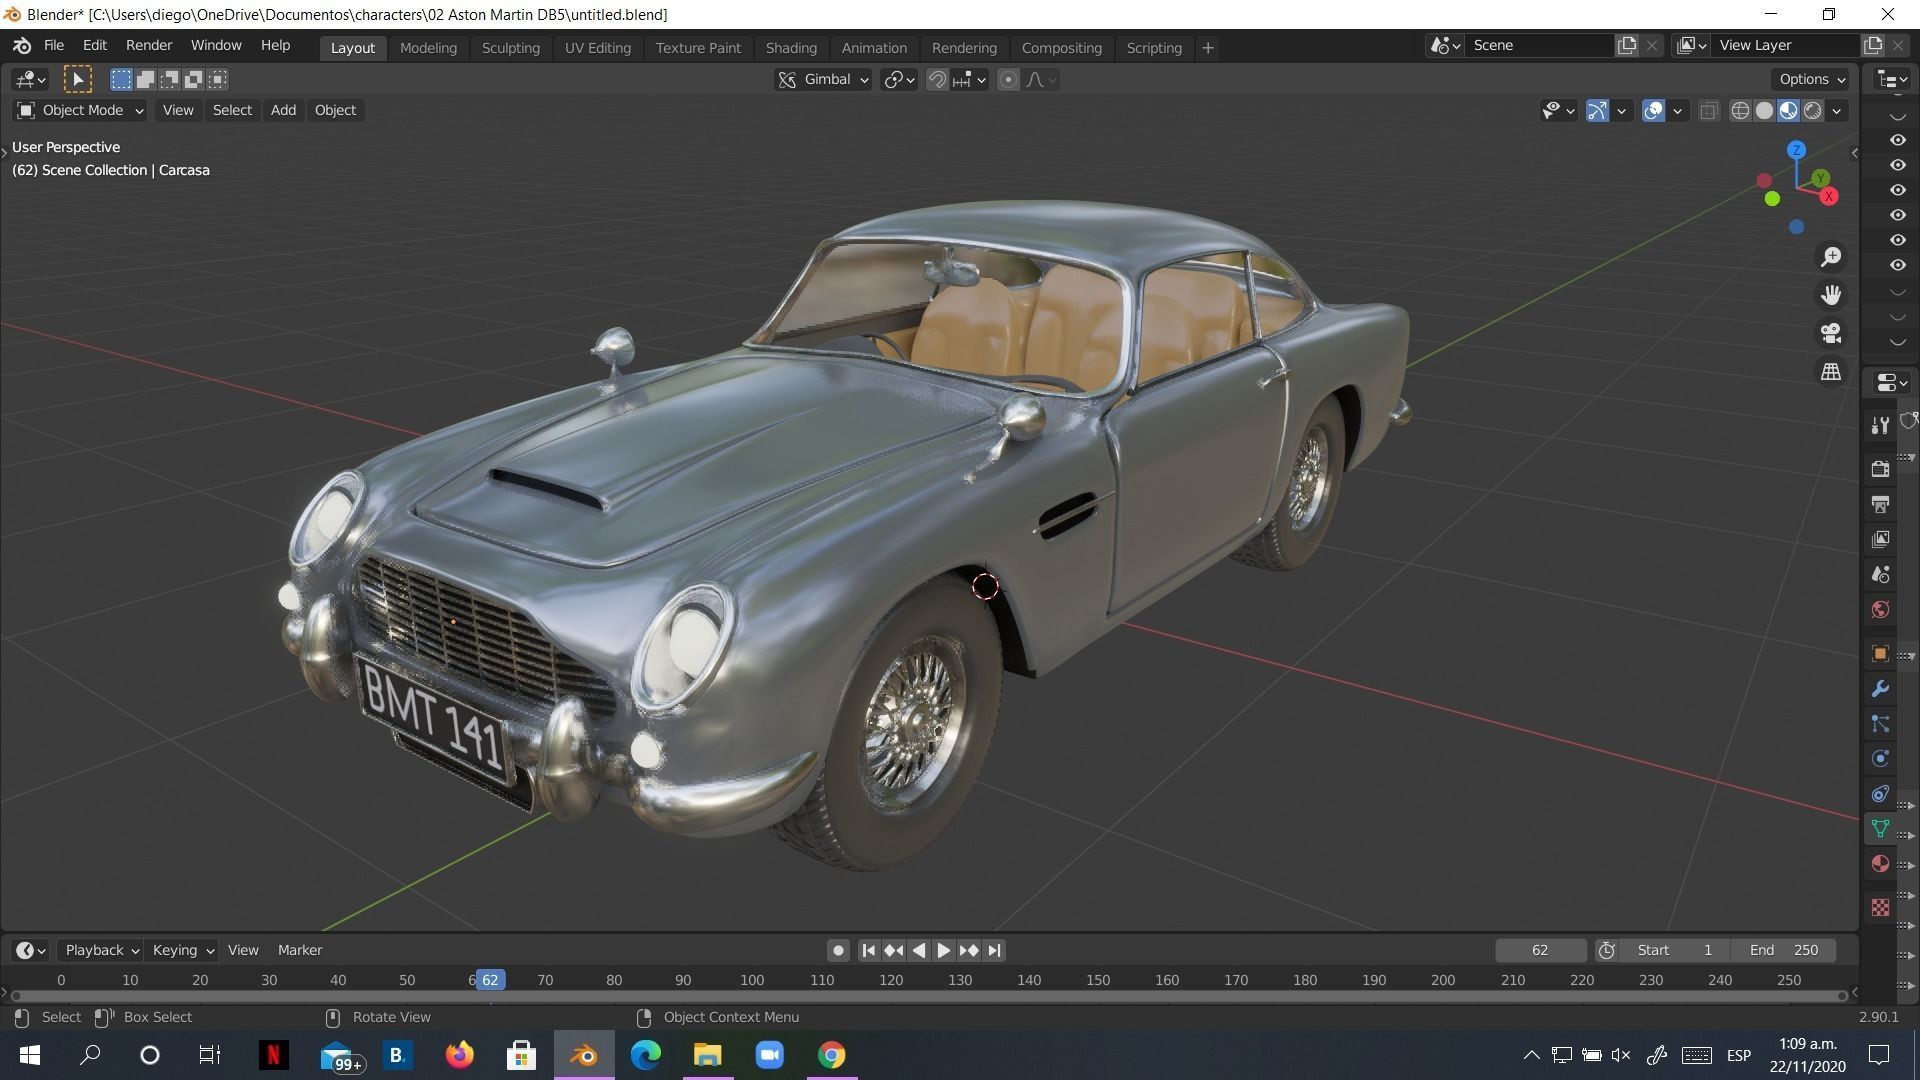Open the File menu

(54, 46)
